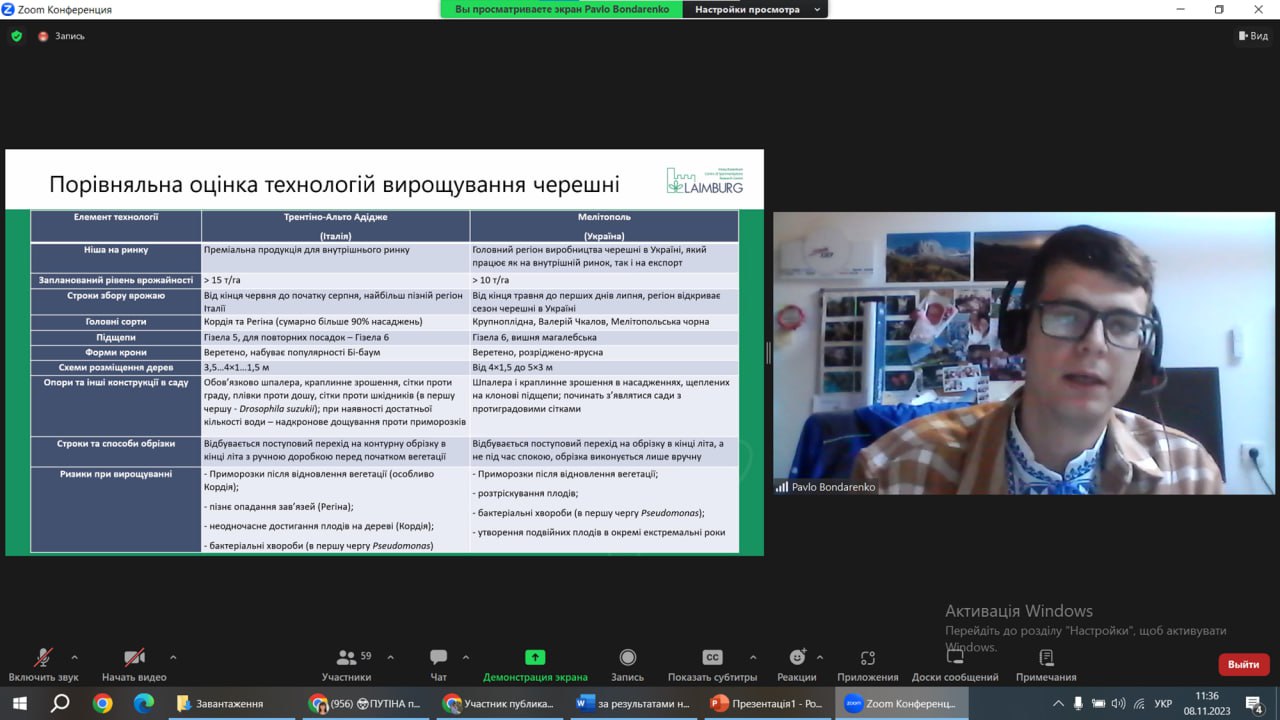Image resolution: width=1280 pixels, height=720 pixels.
Task: Open the Вид view layout button
Action: point(1253,36)
